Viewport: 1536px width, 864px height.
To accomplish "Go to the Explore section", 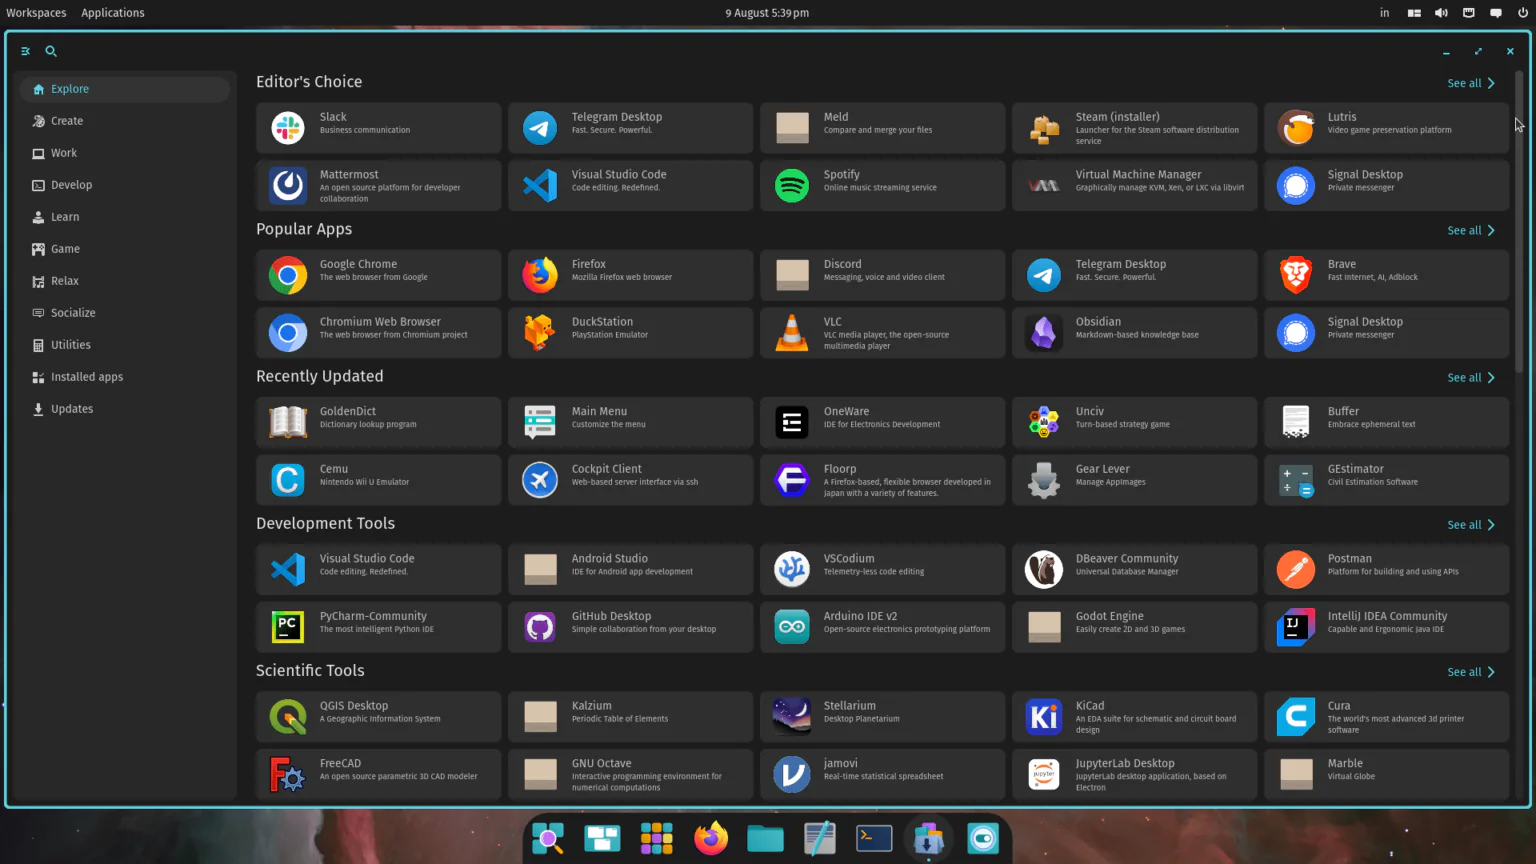I will tap(125, 89).
